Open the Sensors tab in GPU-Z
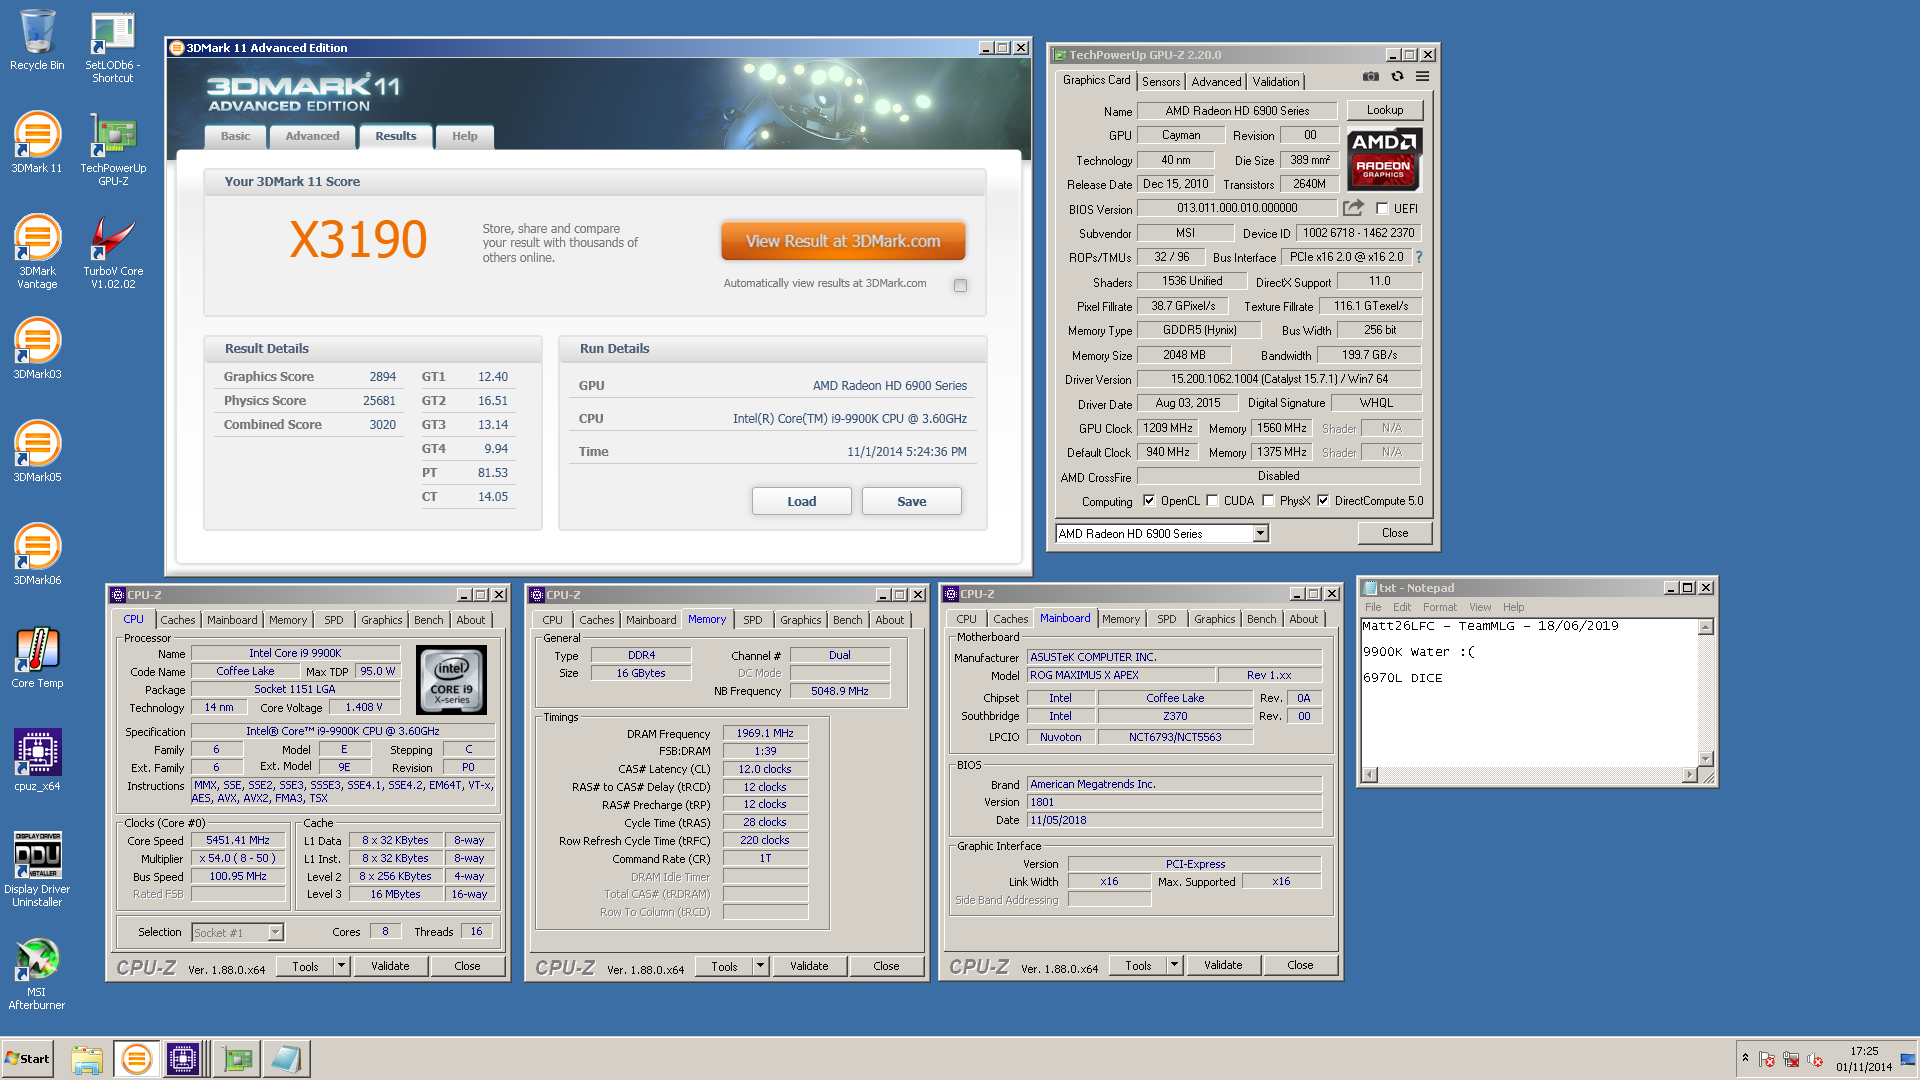This screenshot has height=1080, width=1920. (x=1161, y=82)
